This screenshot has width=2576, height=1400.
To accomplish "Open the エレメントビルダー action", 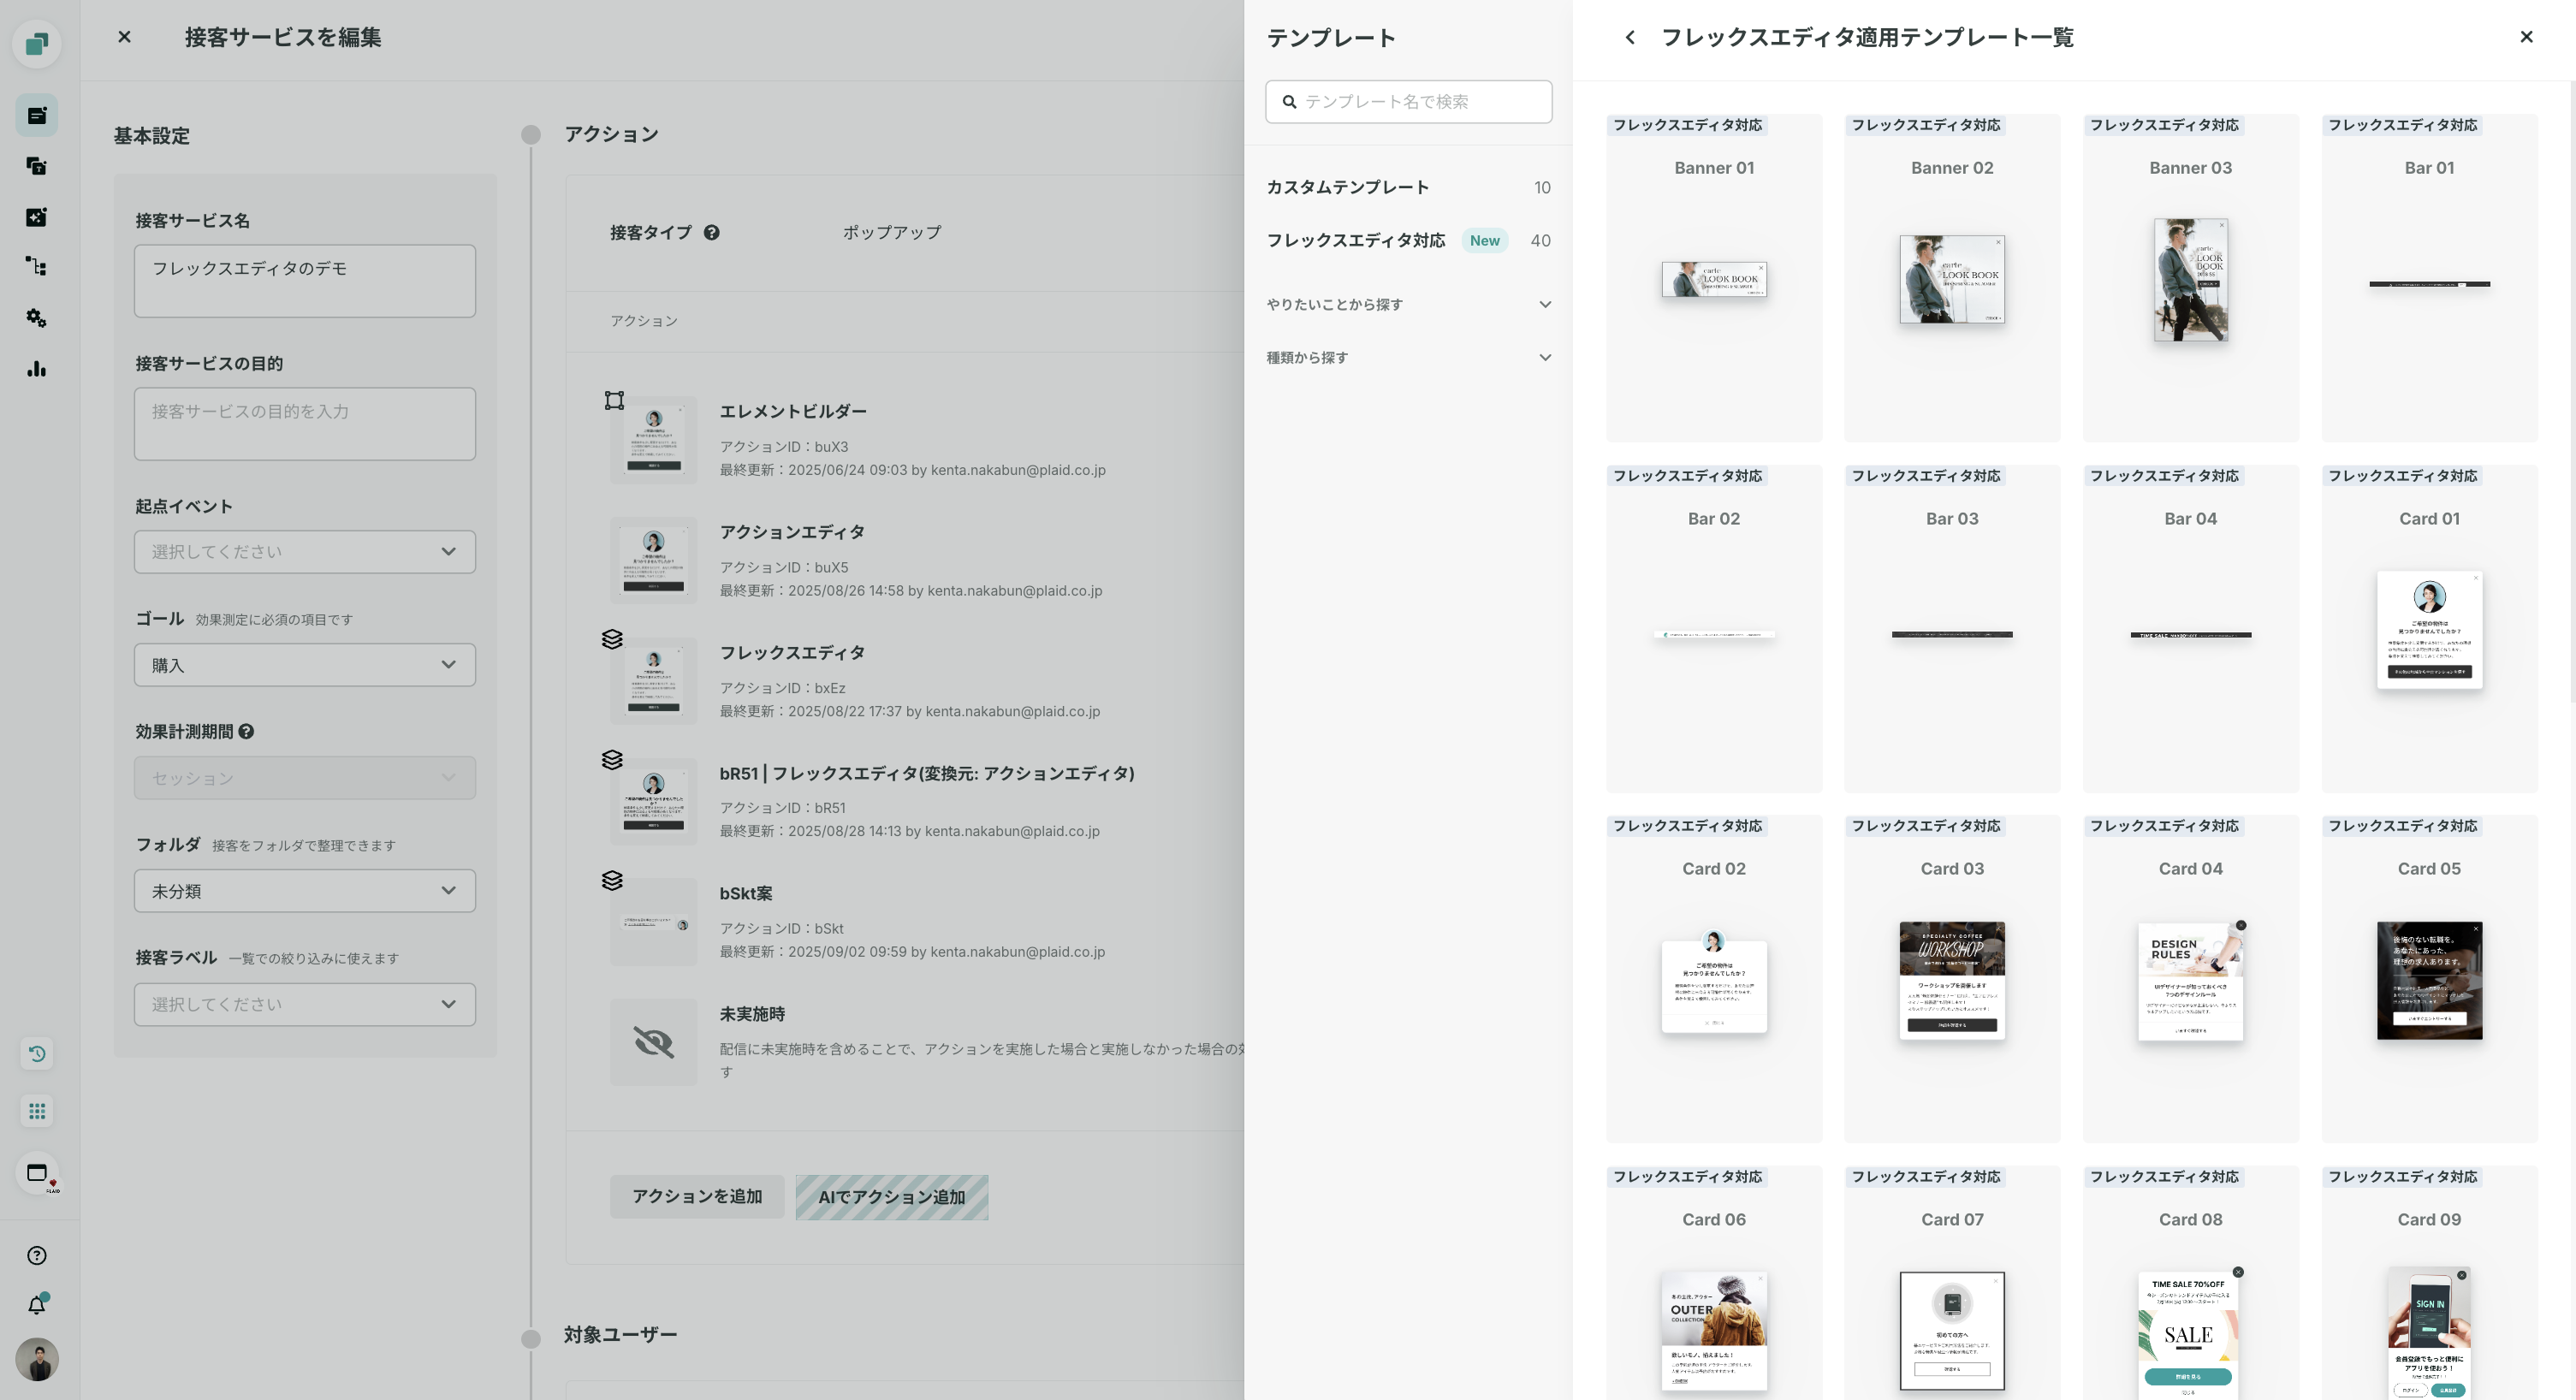I will click(x=793, y=411).
